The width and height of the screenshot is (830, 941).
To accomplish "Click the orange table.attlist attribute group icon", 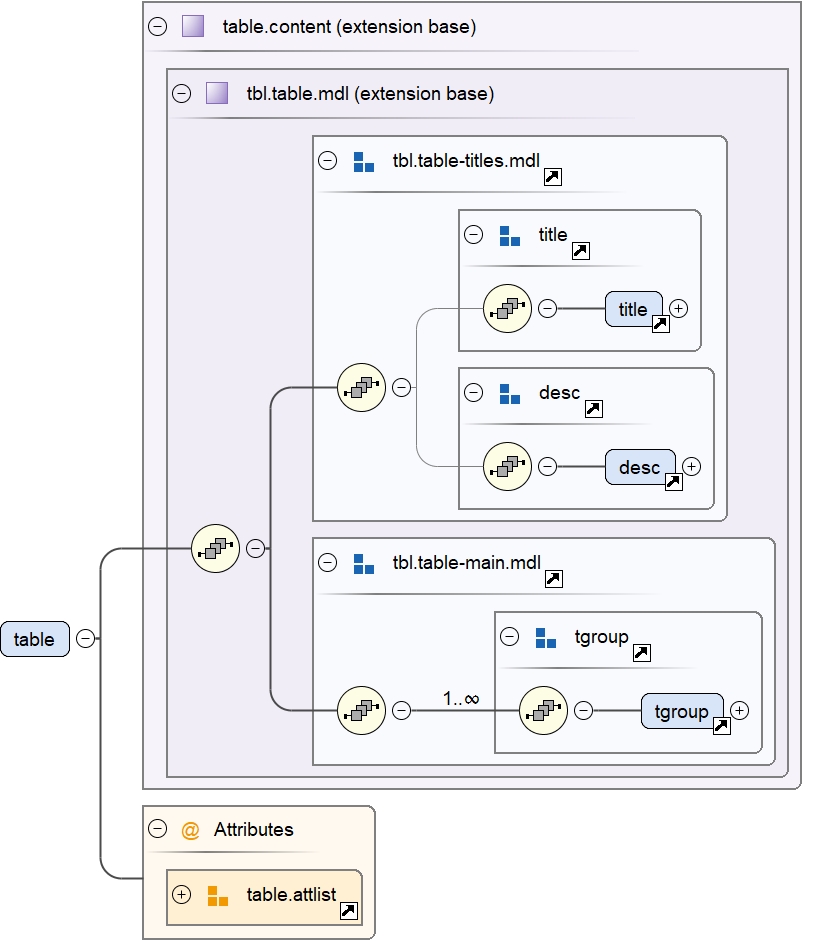I will 217,895.
